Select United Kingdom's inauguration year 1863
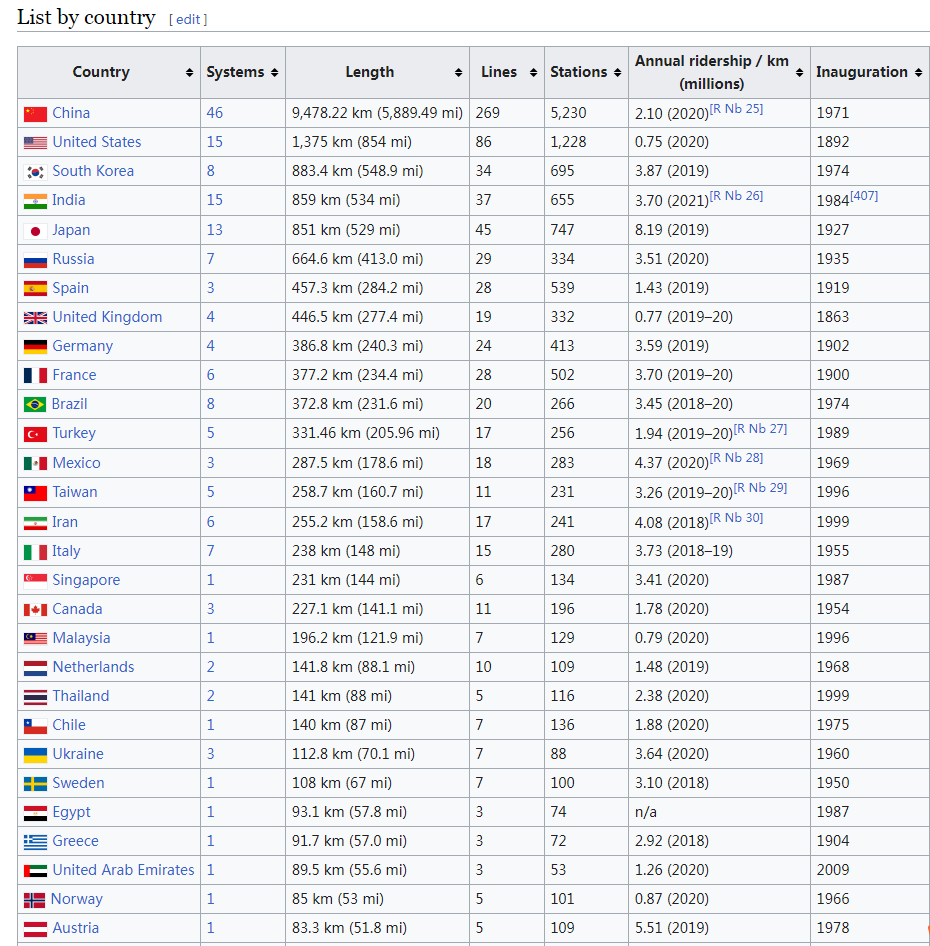This screenshot has height=946, width=930. pos(833,317)
